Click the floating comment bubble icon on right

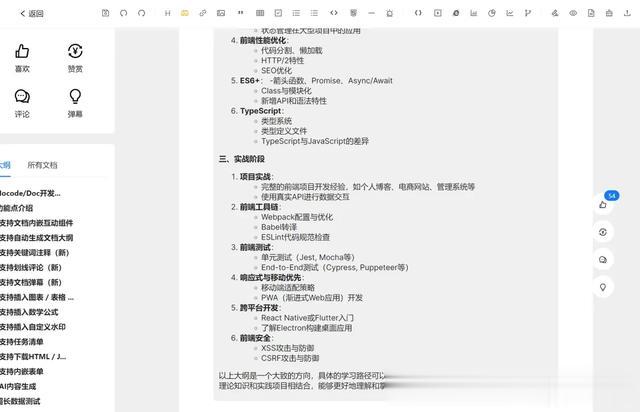[603, 260]
